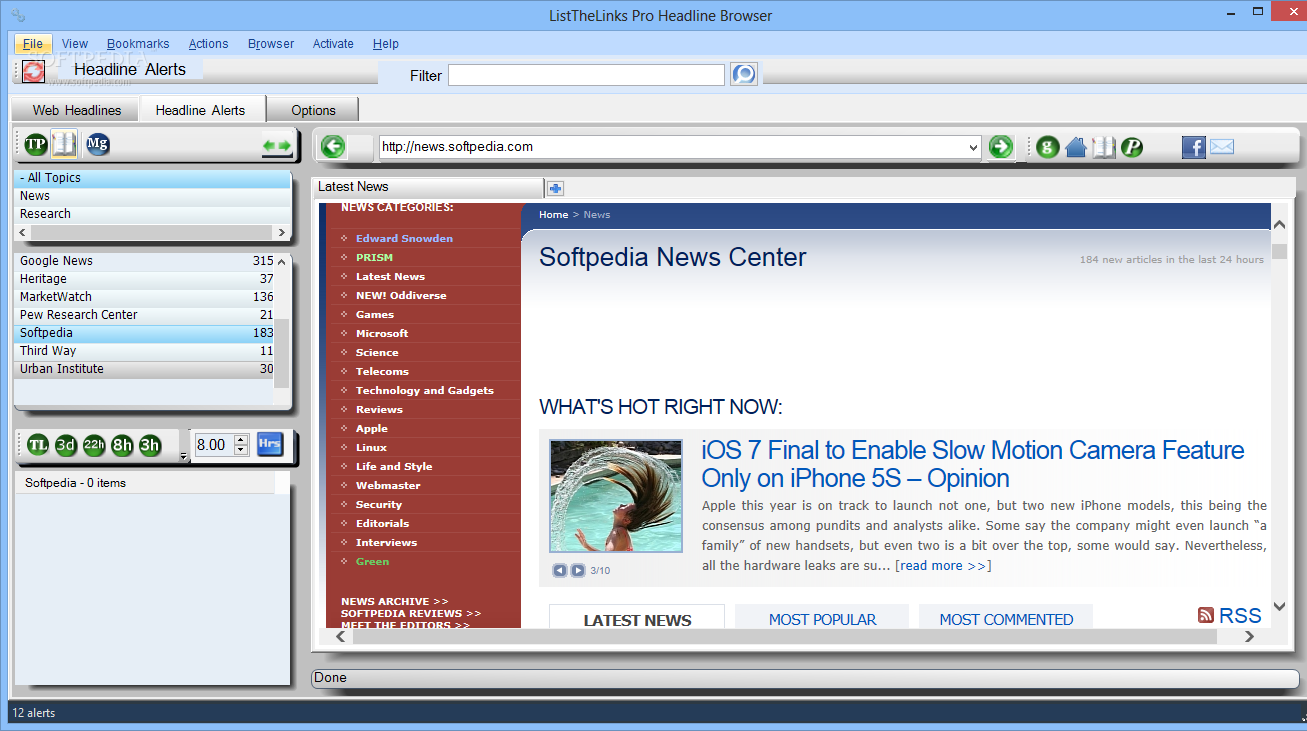The image size is (1307, 731).
Task: Open the Help menu
Action: 386,44
